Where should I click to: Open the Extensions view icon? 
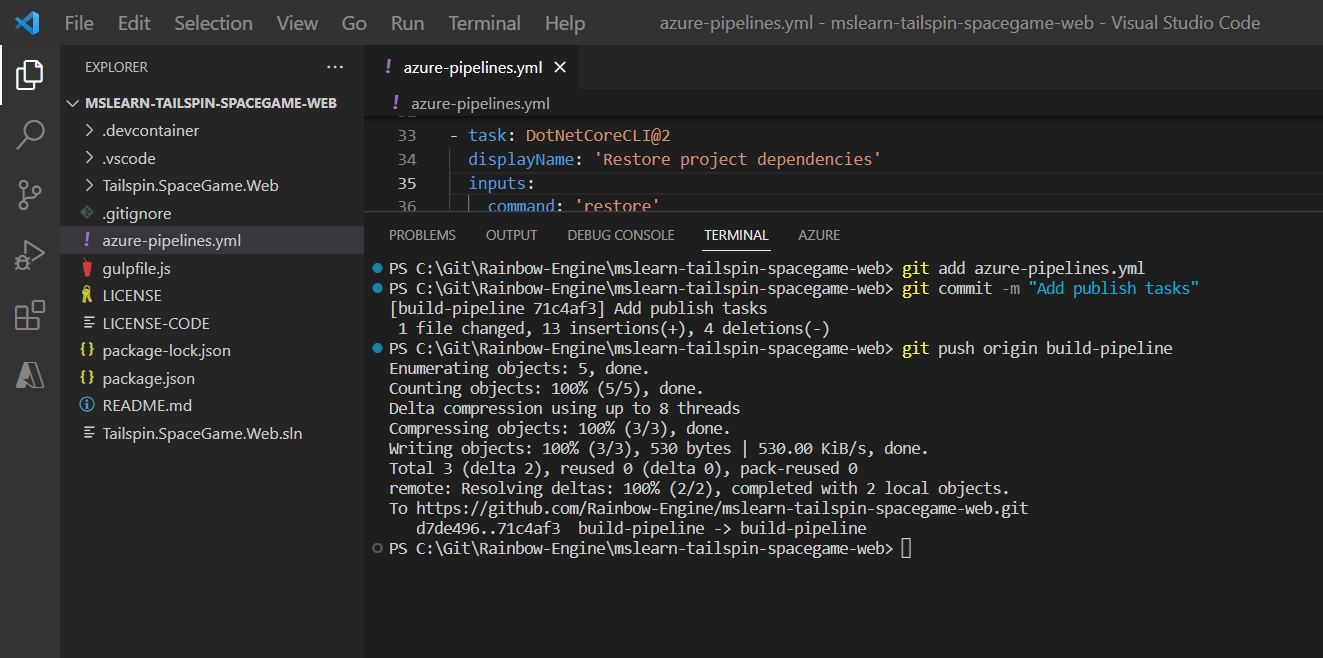pyautogui.click(x=30, y=316)
